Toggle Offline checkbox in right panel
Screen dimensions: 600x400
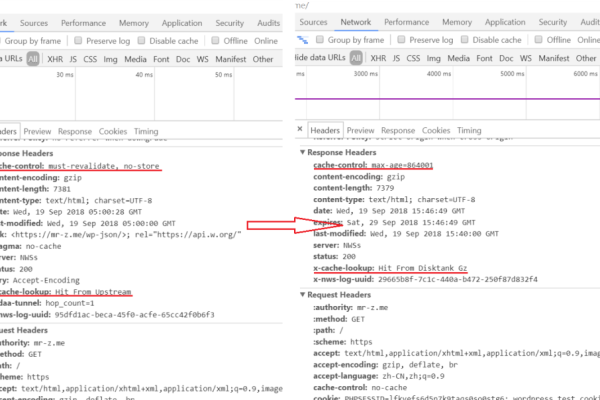coord(537,40)
